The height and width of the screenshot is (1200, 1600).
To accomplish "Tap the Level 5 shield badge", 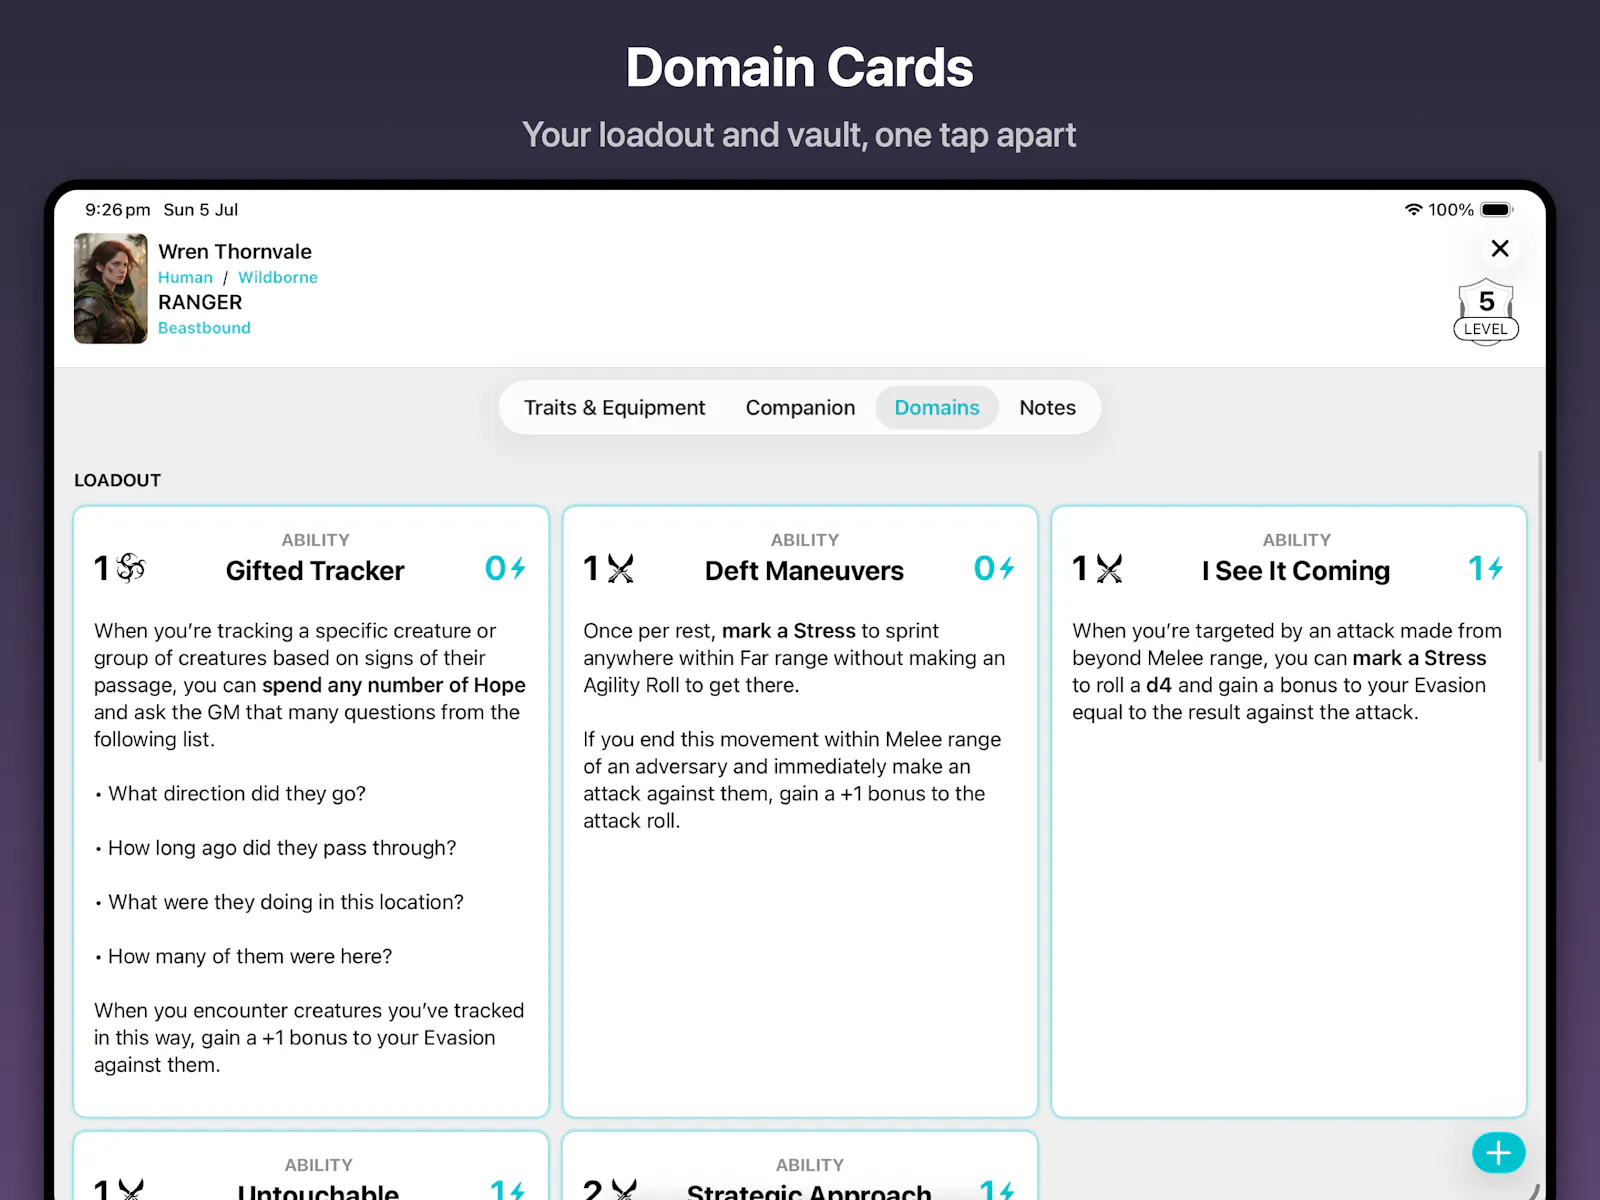I will (x=1486, y=312).
